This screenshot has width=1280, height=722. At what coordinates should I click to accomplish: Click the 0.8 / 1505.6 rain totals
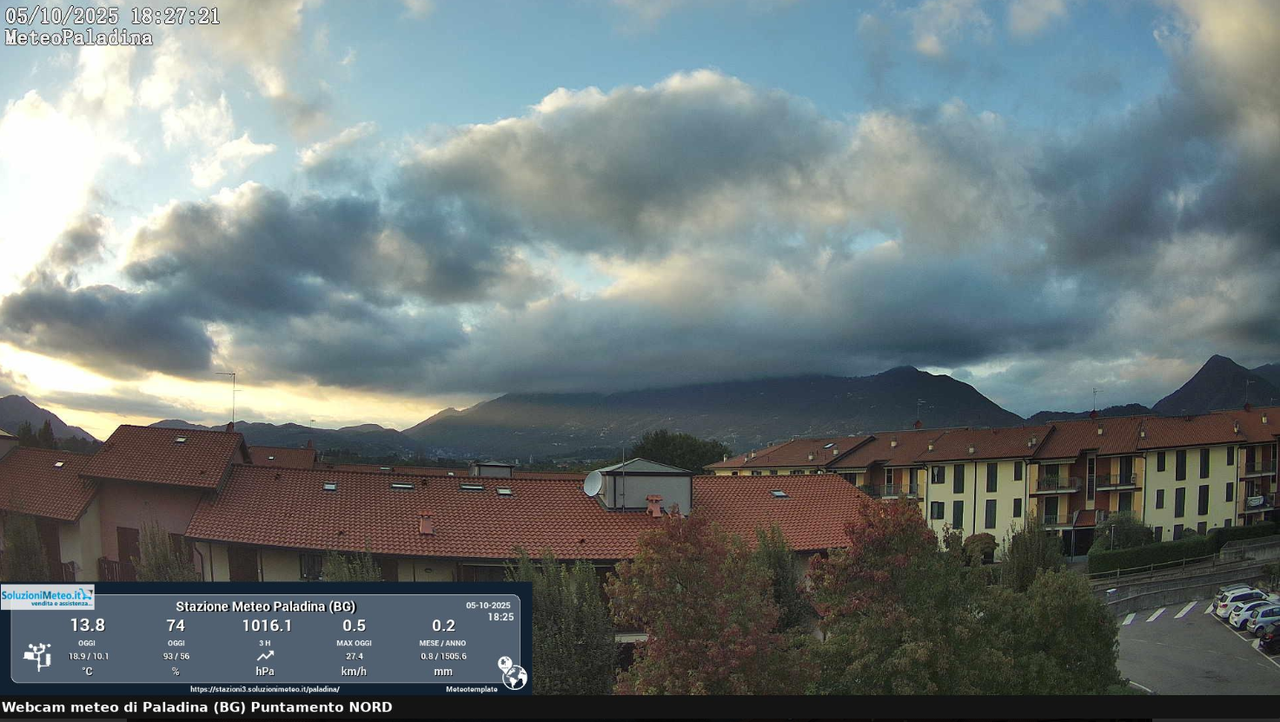443,656
